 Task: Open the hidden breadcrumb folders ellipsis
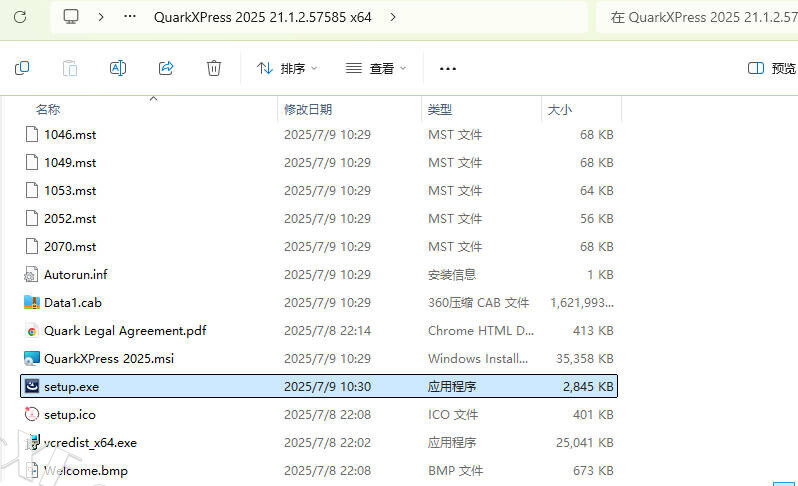pos(130,17)
